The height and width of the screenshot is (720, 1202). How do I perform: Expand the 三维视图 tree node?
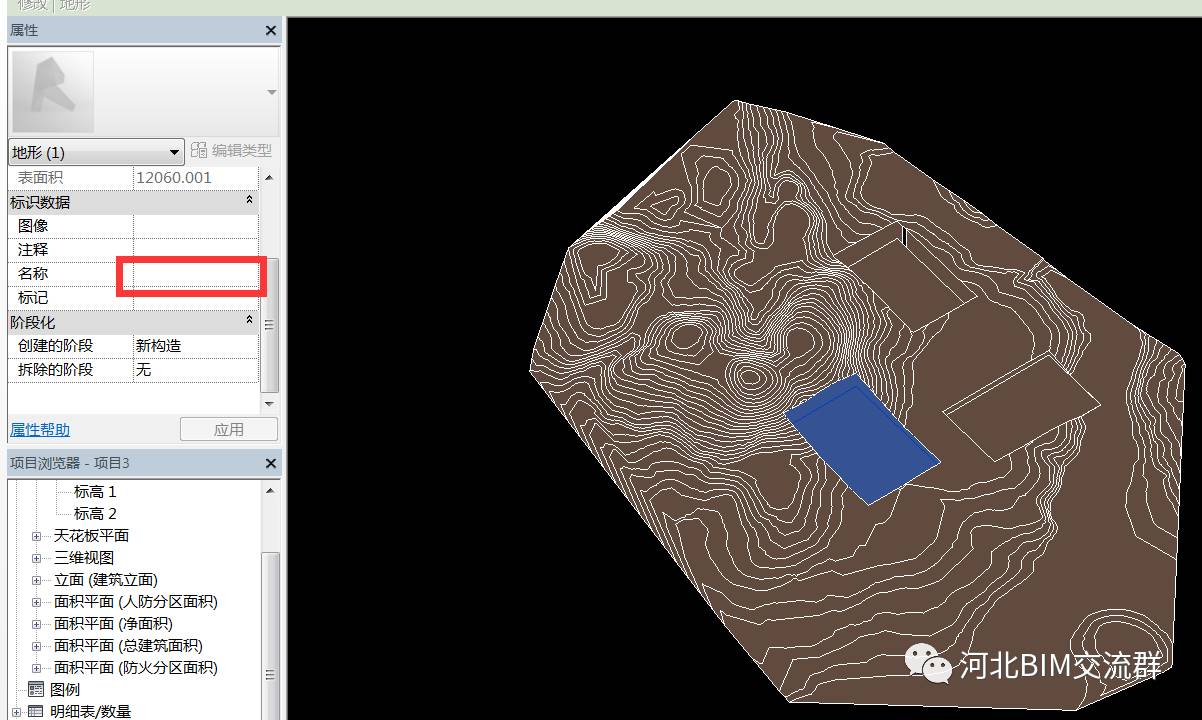coord(37,558)
